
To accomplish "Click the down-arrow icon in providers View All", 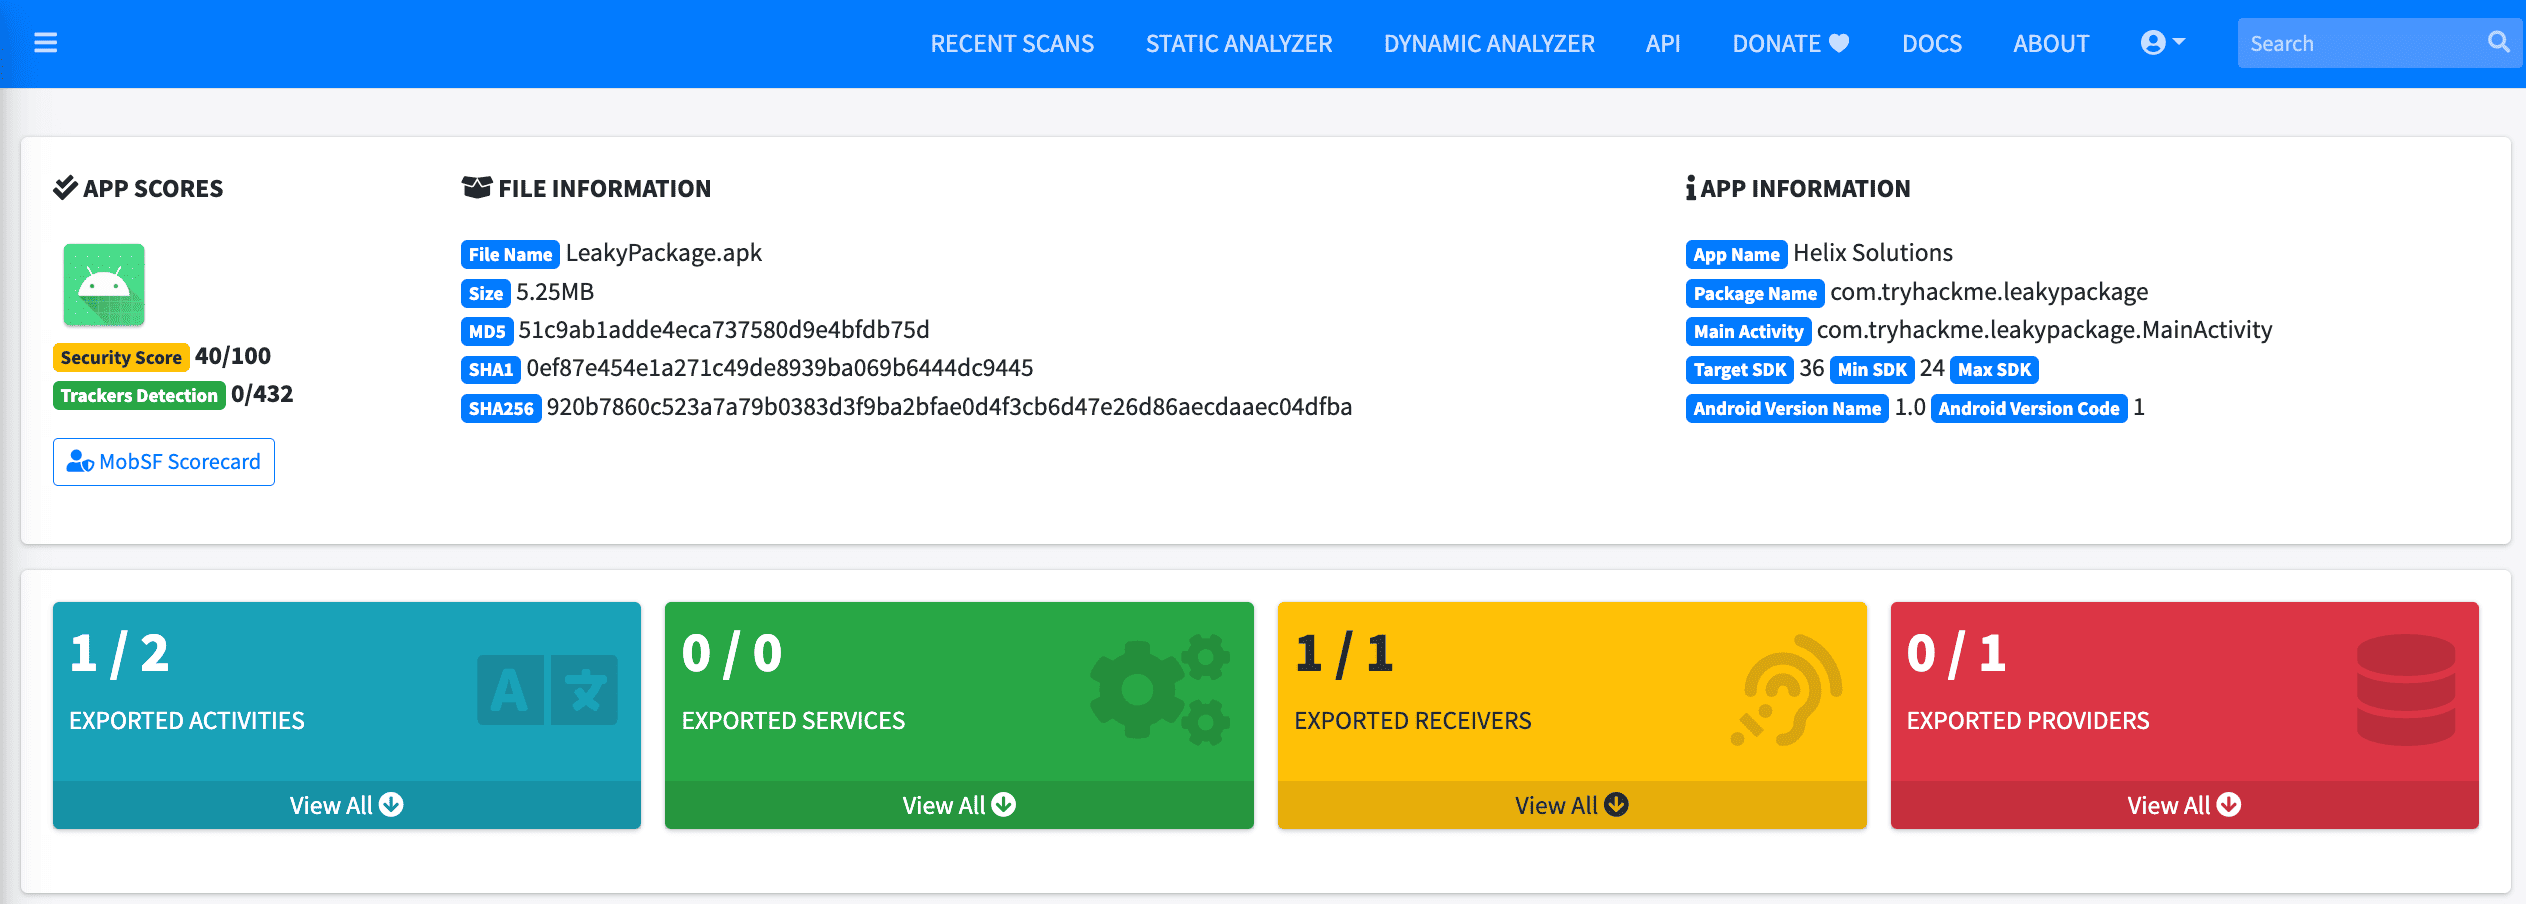I will point(2229,804).
